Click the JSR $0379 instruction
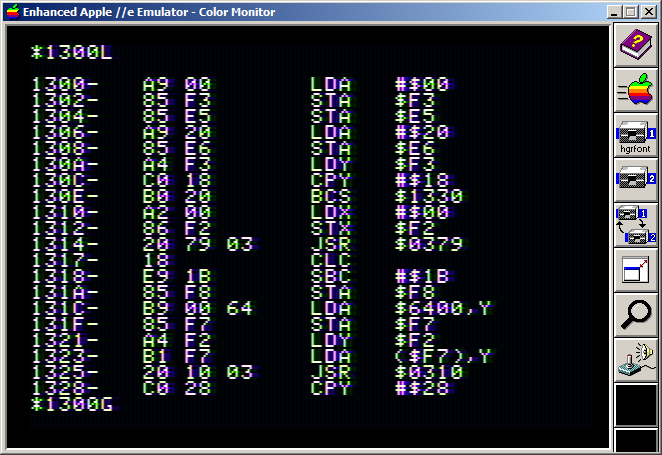662x455 pixels. tap(387, 244)
